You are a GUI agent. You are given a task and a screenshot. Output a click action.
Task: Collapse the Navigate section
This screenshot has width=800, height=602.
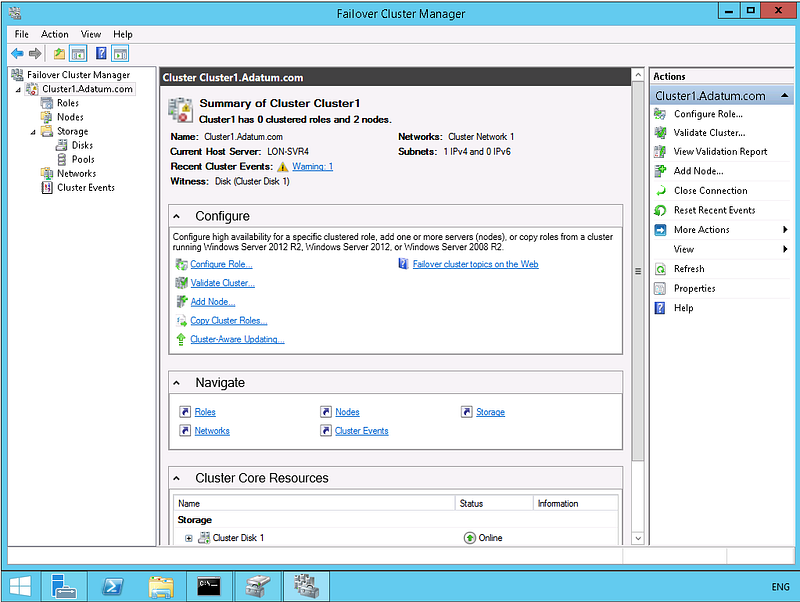(x=177, y=383)
